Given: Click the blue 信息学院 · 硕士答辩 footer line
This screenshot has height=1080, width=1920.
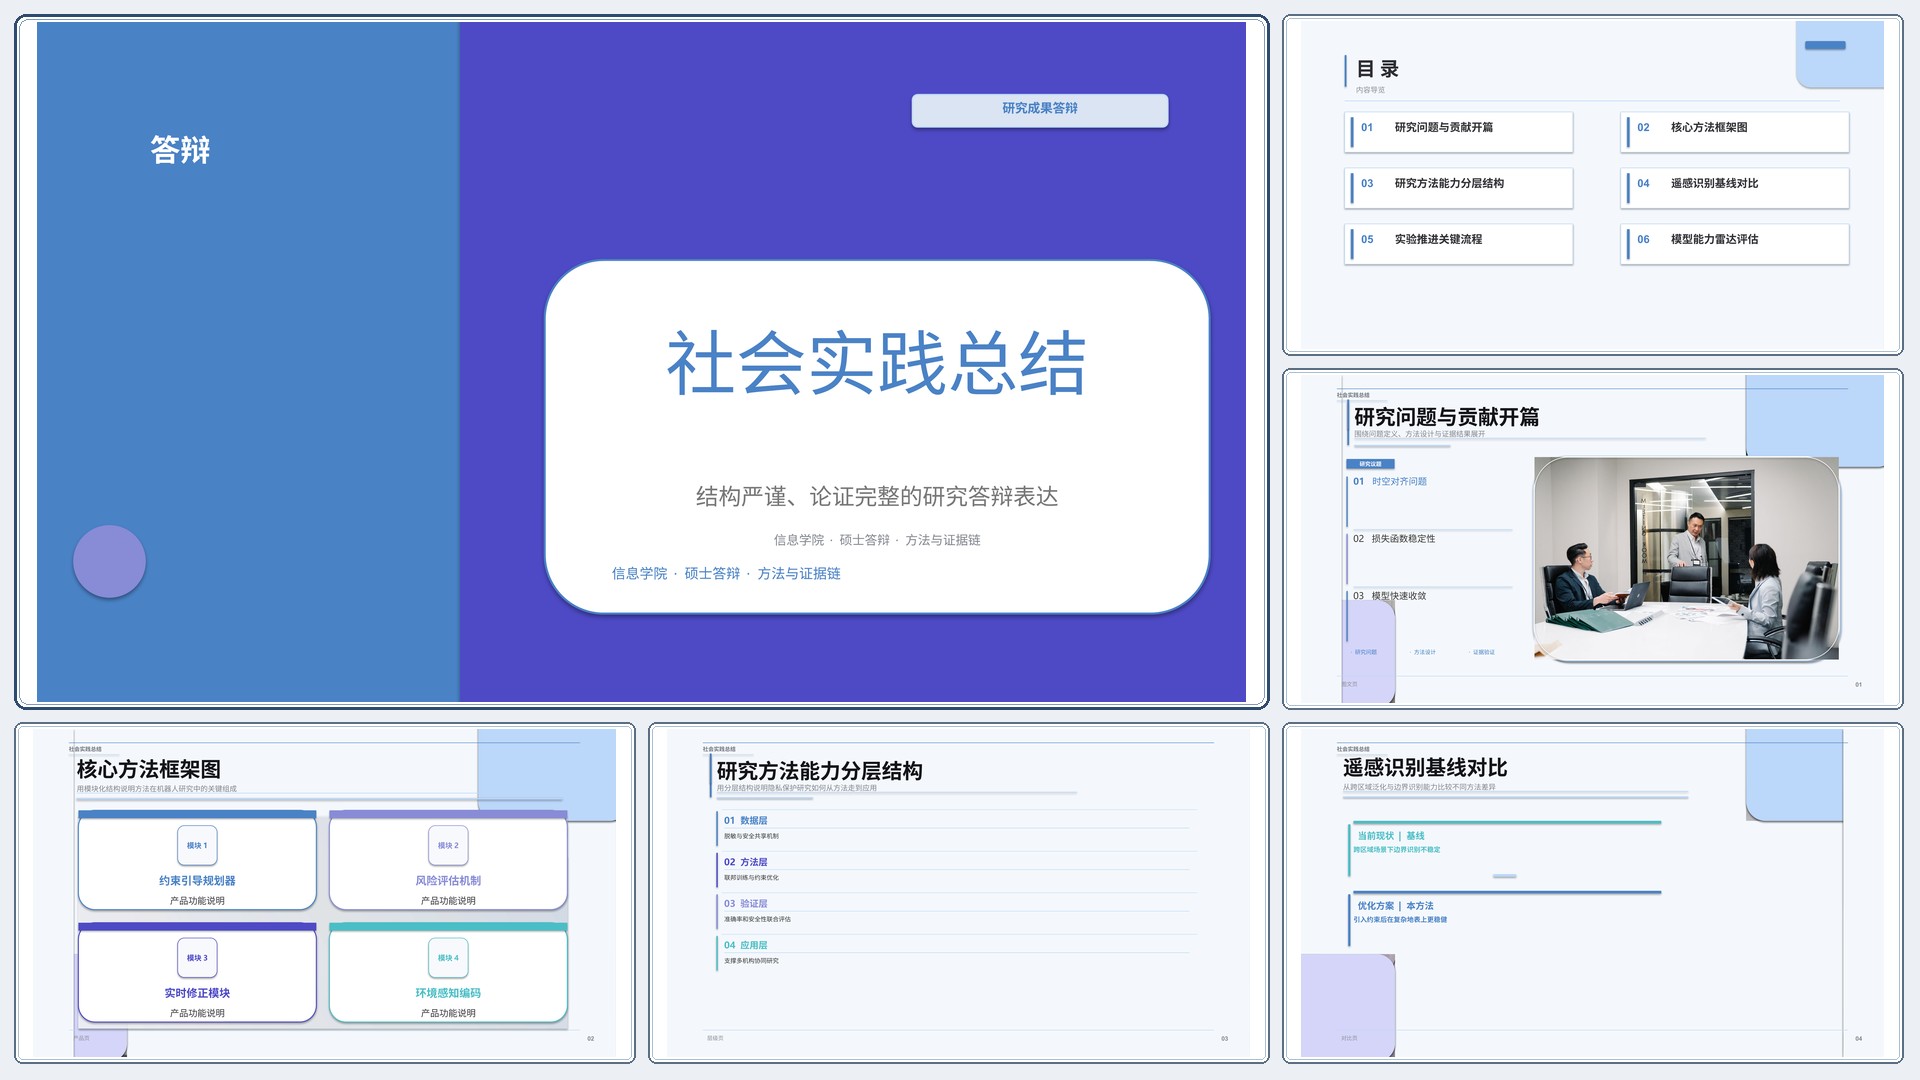Looking at the screenshot, I should click(726, 573).
